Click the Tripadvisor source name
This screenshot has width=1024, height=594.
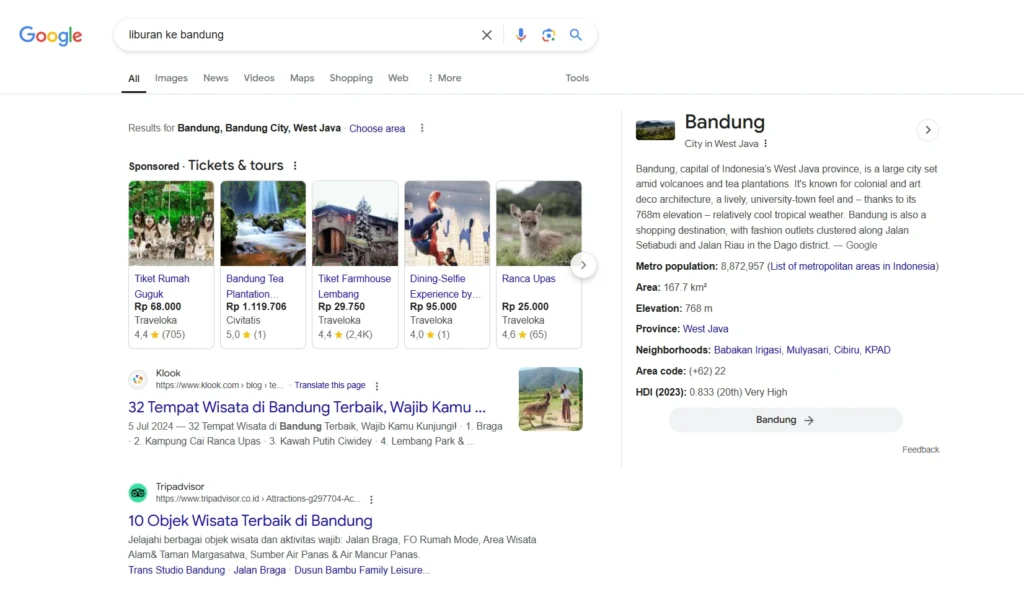(x=180, y=487)
